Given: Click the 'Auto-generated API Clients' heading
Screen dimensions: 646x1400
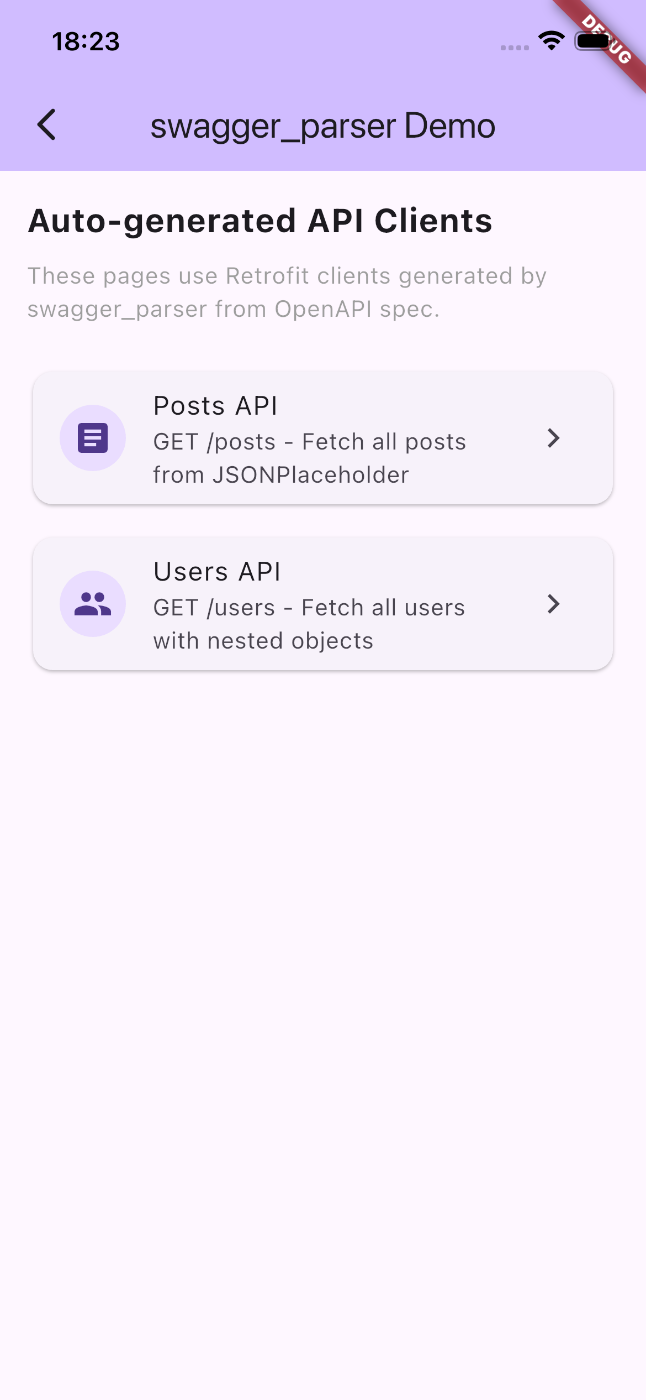Looking at the screenshot, I should tap(260, 221).
